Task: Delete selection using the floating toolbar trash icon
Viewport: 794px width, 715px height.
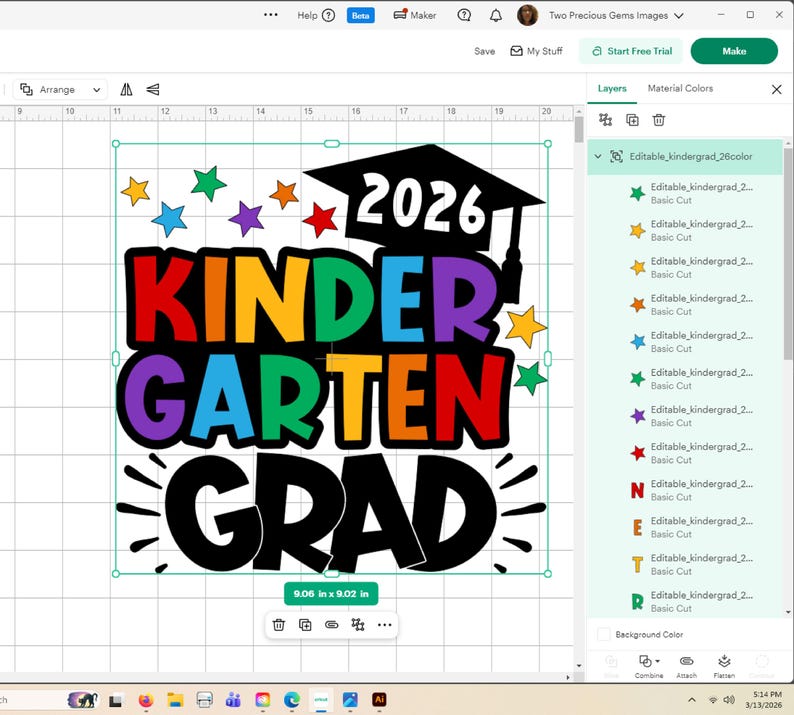Action: coord(279,625)
